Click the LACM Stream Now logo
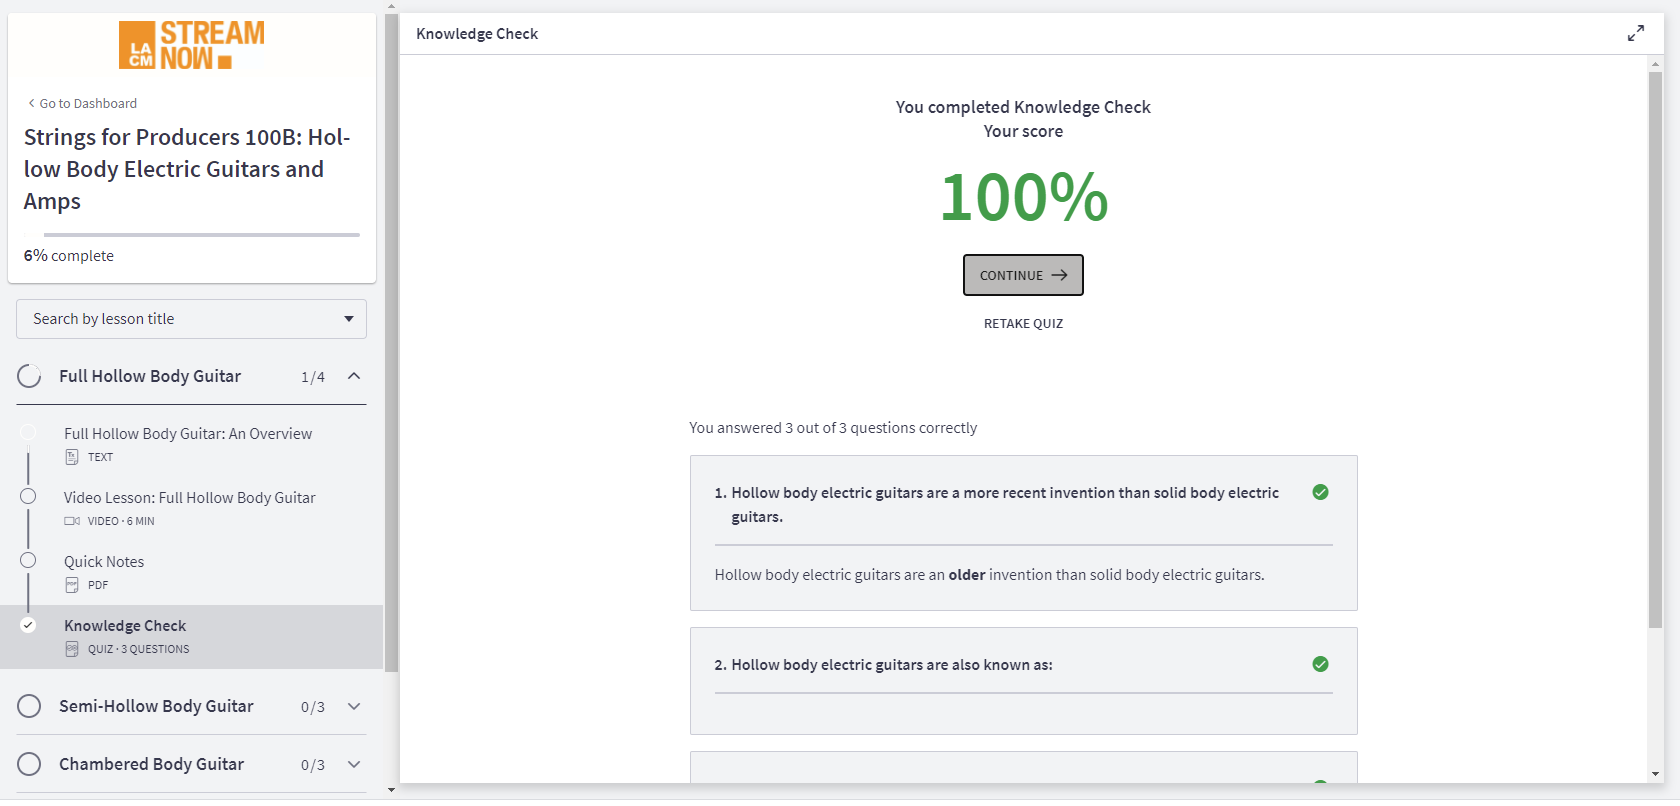This screenshot has height=806, width=1680. [192, 46]
